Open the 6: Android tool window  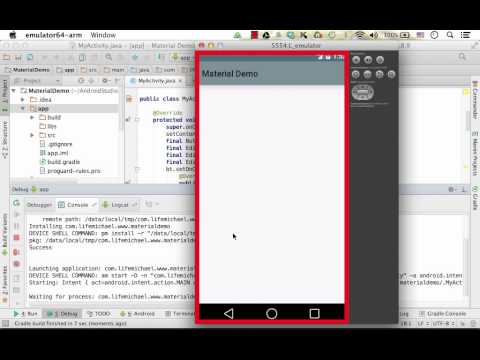[x=137, y=314]
